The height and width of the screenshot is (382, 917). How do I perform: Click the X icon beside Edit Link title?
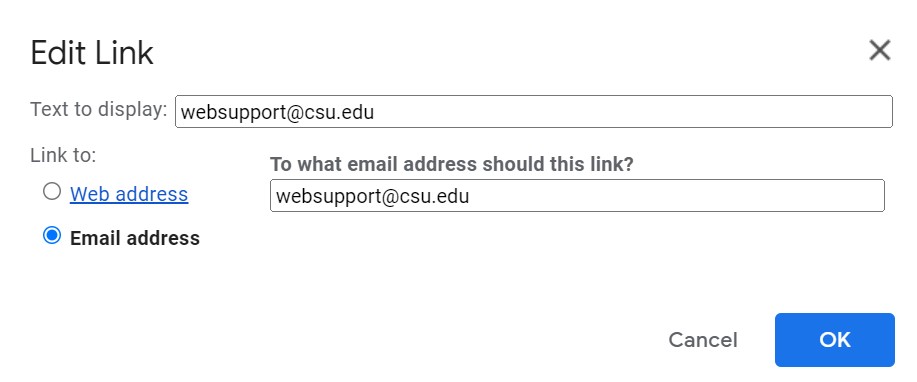click(x=880, y=50)
